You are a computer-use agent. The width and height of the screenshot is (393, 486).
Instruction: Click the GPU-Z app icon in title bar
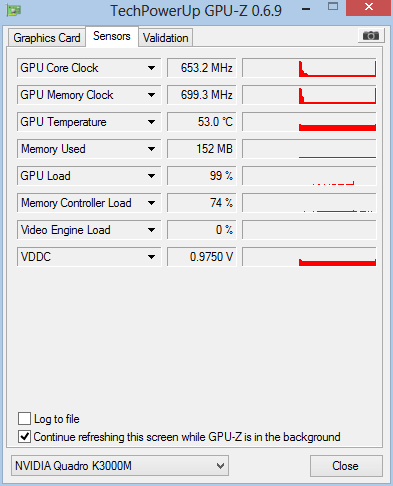[13, 10]
